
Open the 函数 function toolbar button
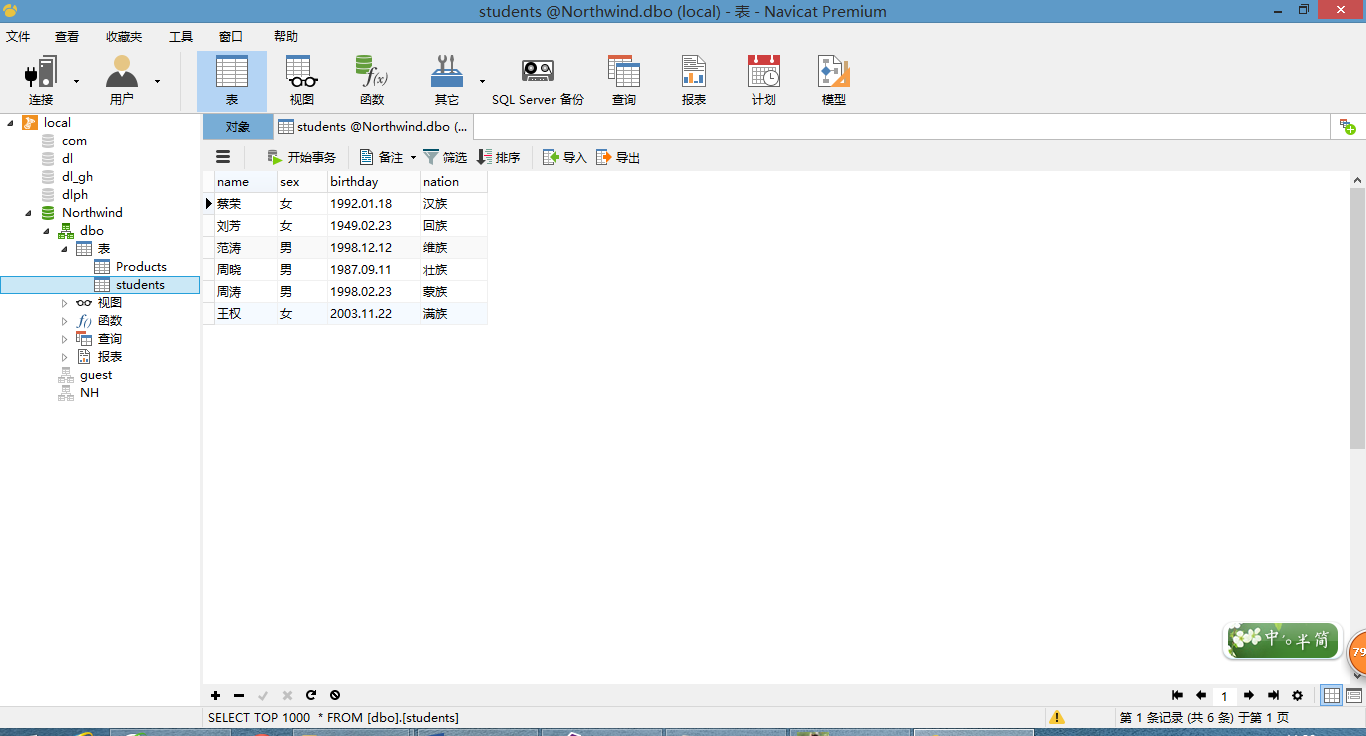tap(372, 81)
